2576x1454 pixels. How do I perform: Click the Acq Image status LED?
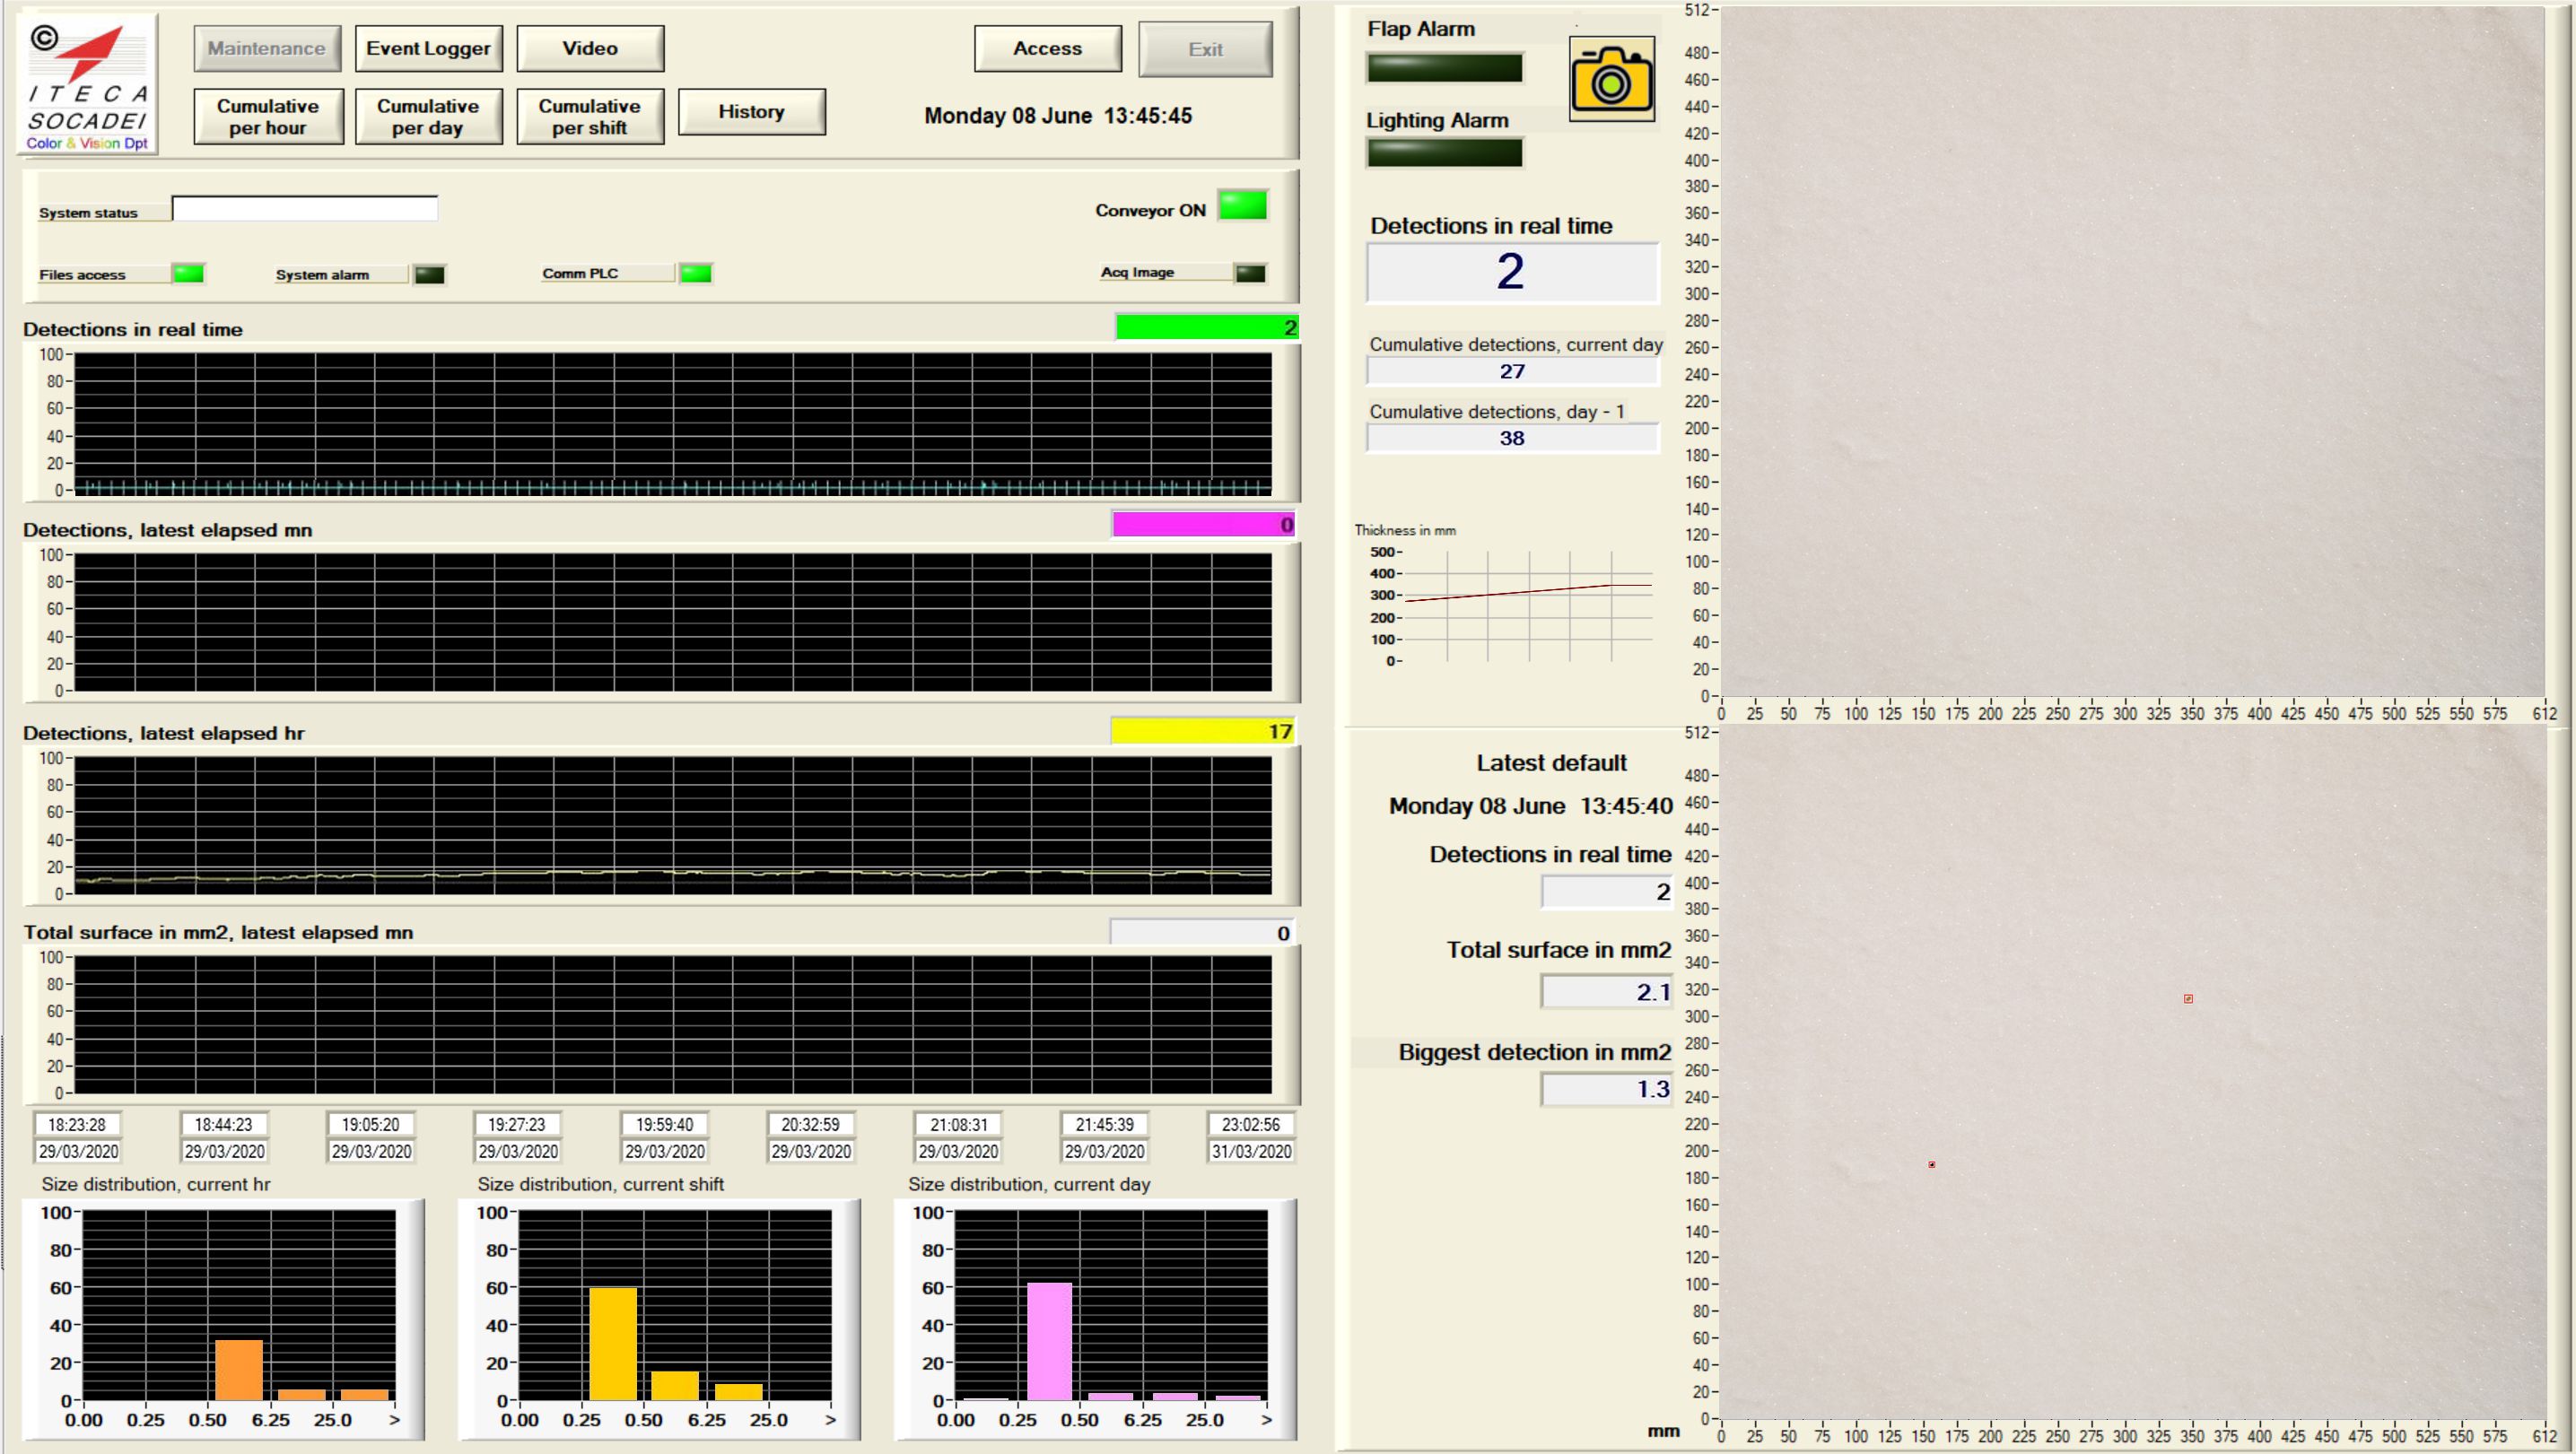[x=1249, y=273]
